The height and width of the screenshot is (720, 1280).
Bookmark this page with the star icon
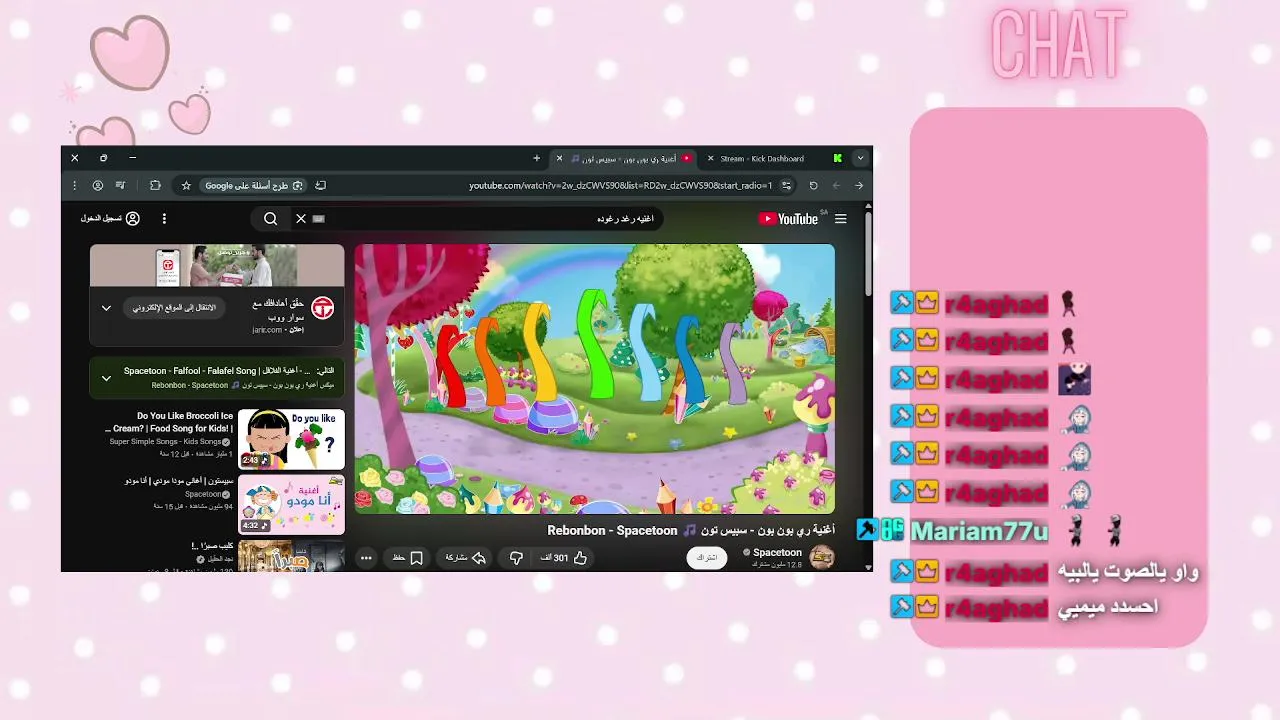tap(186, 185)
